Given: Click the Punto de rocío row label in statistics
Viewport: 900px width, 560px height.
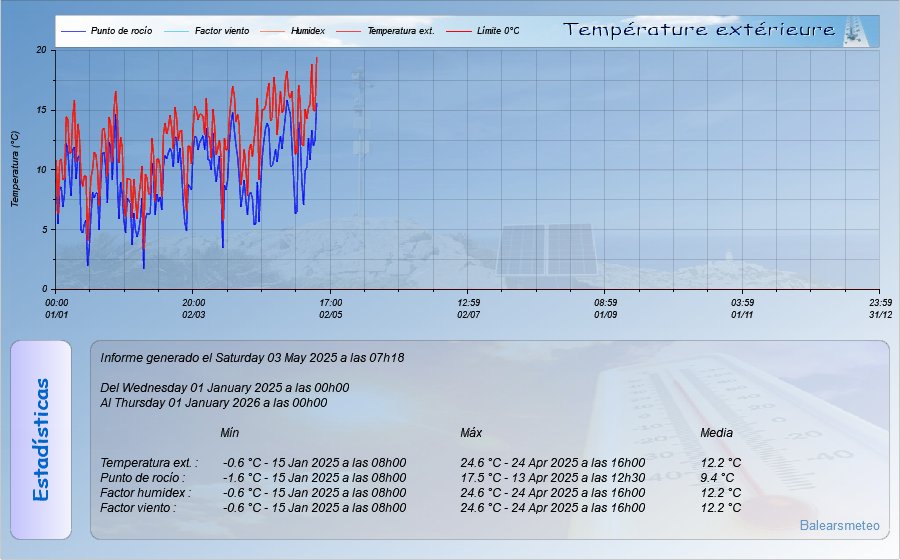Looking at the screenshot, I should pyautogui.click(x=143, y=477).
